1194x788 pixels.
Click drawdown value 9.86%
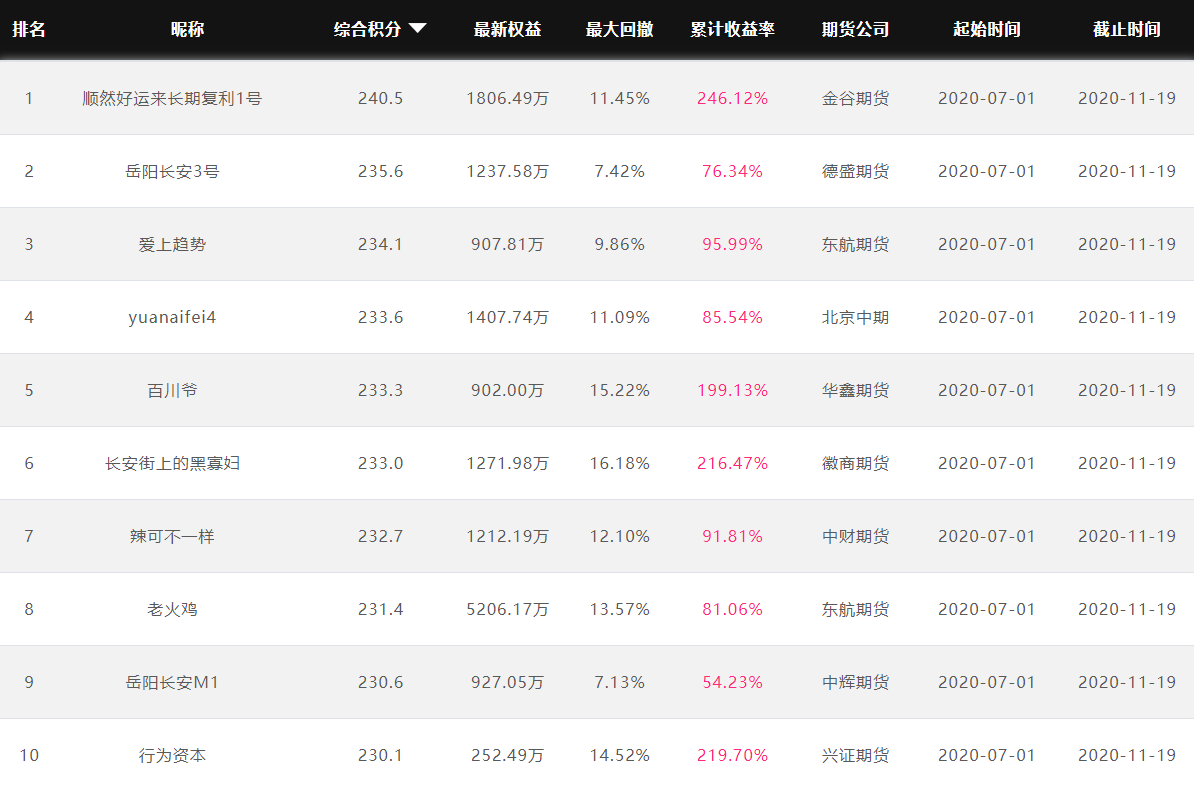coord(620,244)
